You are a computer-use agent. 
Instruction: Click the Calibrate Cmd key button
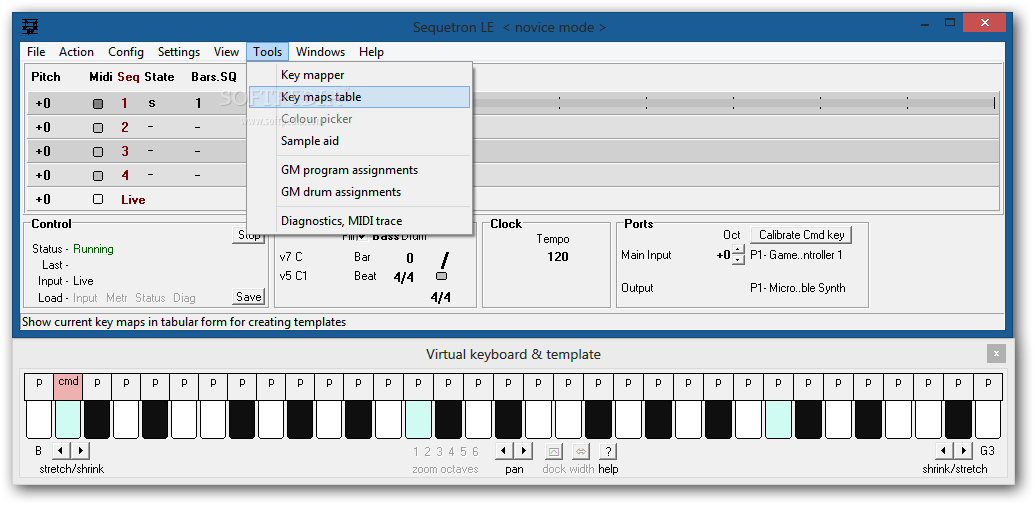(x=801, y=234)
